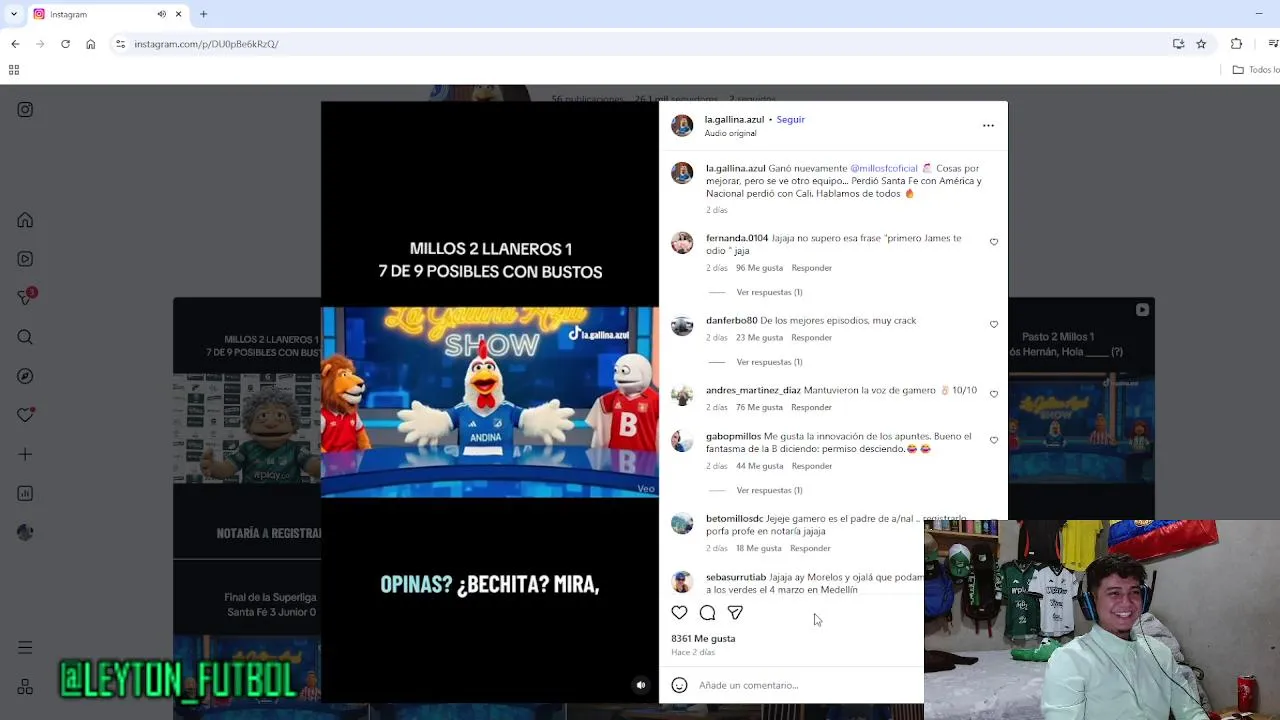Open Reels from the left sidebar

pyautogui.click(x=25, y=259)
